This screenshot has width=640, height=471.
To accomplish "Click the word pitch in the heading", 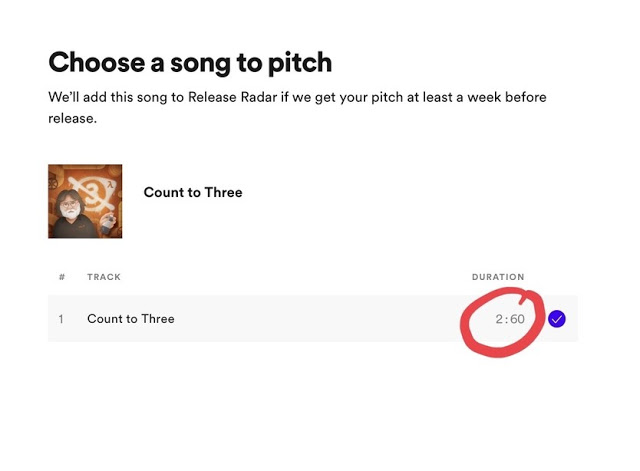I will click(x=297, y=62).
